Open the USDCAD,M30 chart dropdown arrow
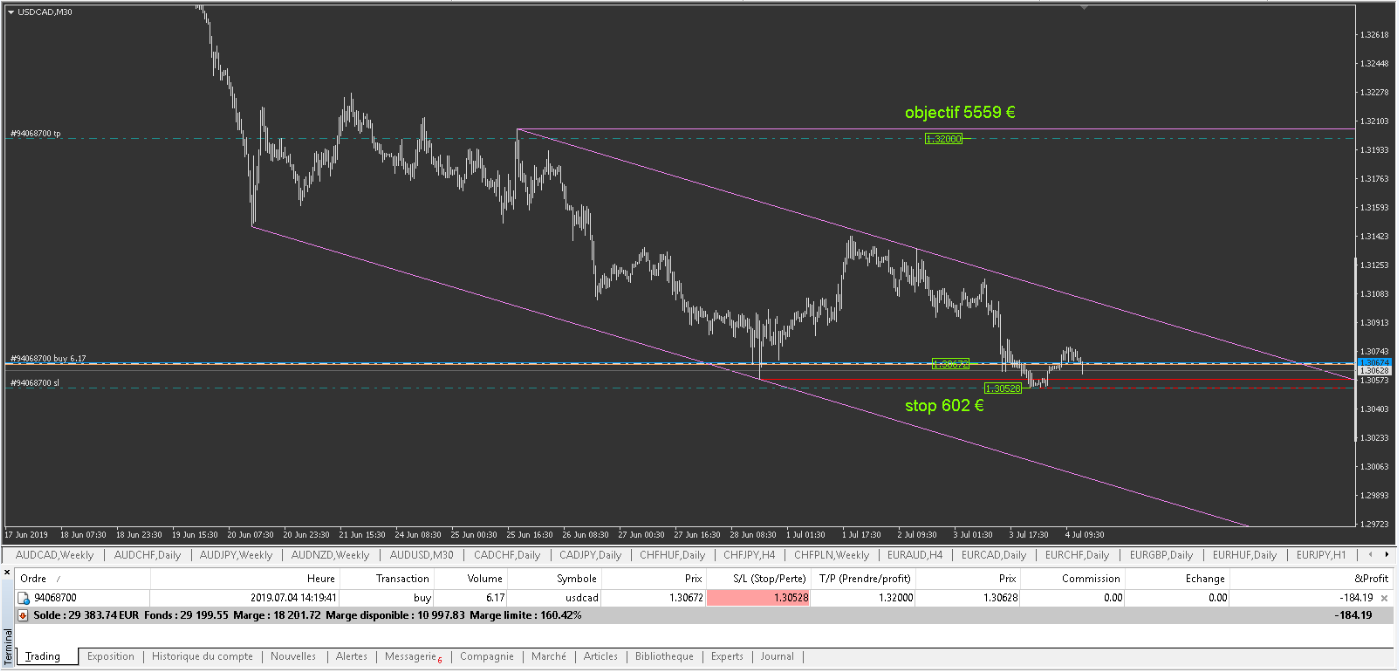The width and height of the screenshot is (1399, 671). [11, 12]
